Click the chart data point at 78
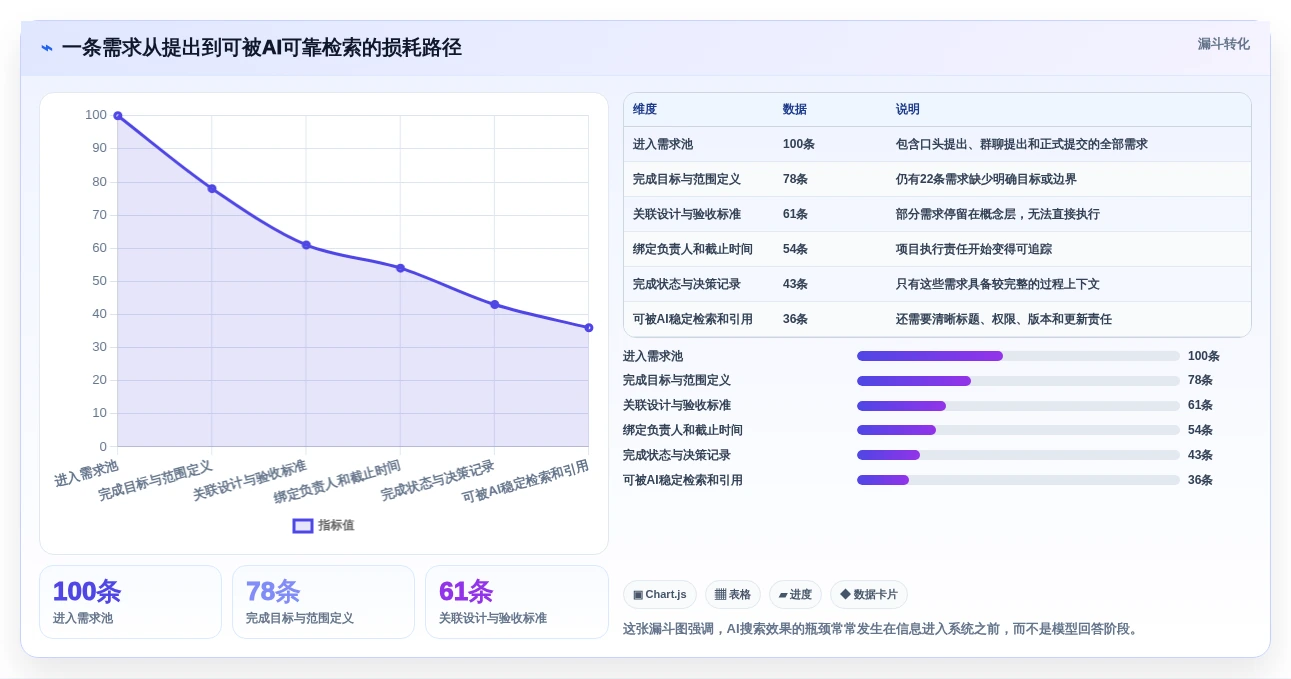The height and width of the screenshot is (679, 1291). (212, 189)
